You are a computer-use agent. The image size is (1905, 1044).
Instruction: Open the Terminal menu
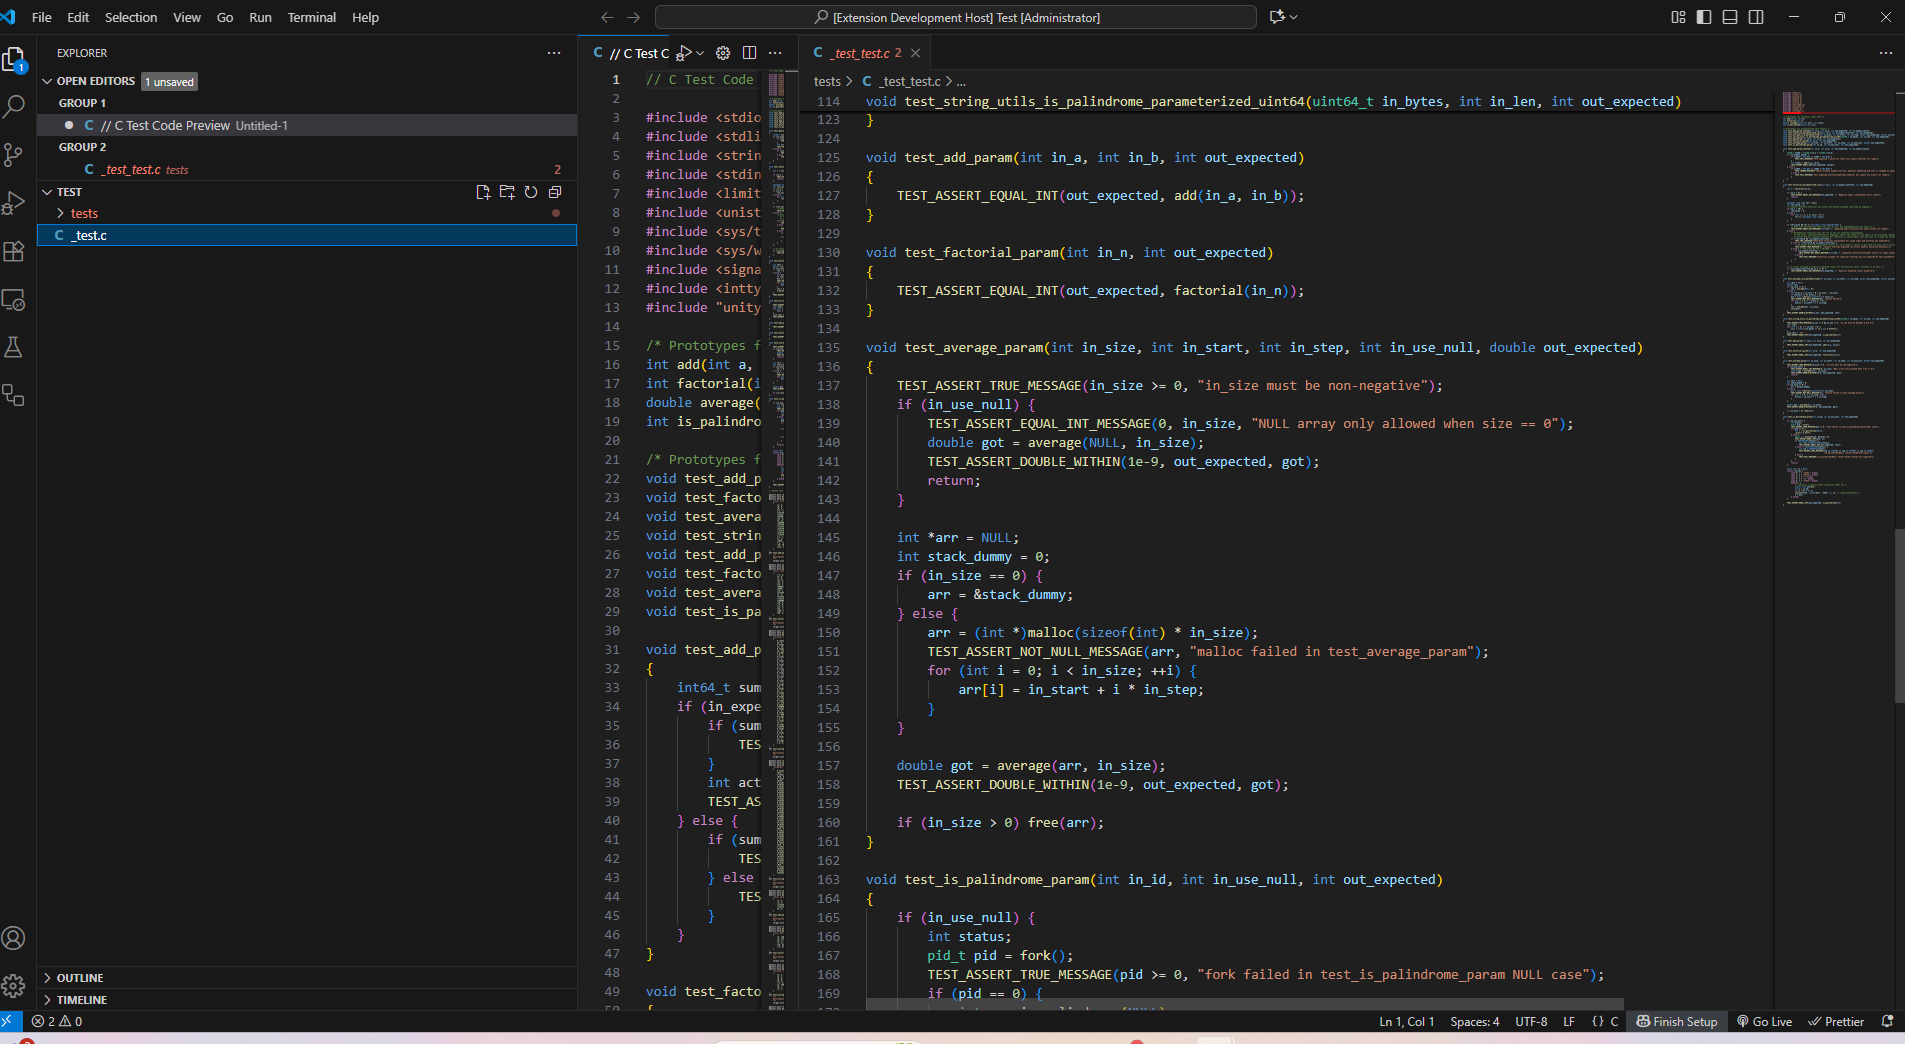pyautogui.click(x=311, y=17)
